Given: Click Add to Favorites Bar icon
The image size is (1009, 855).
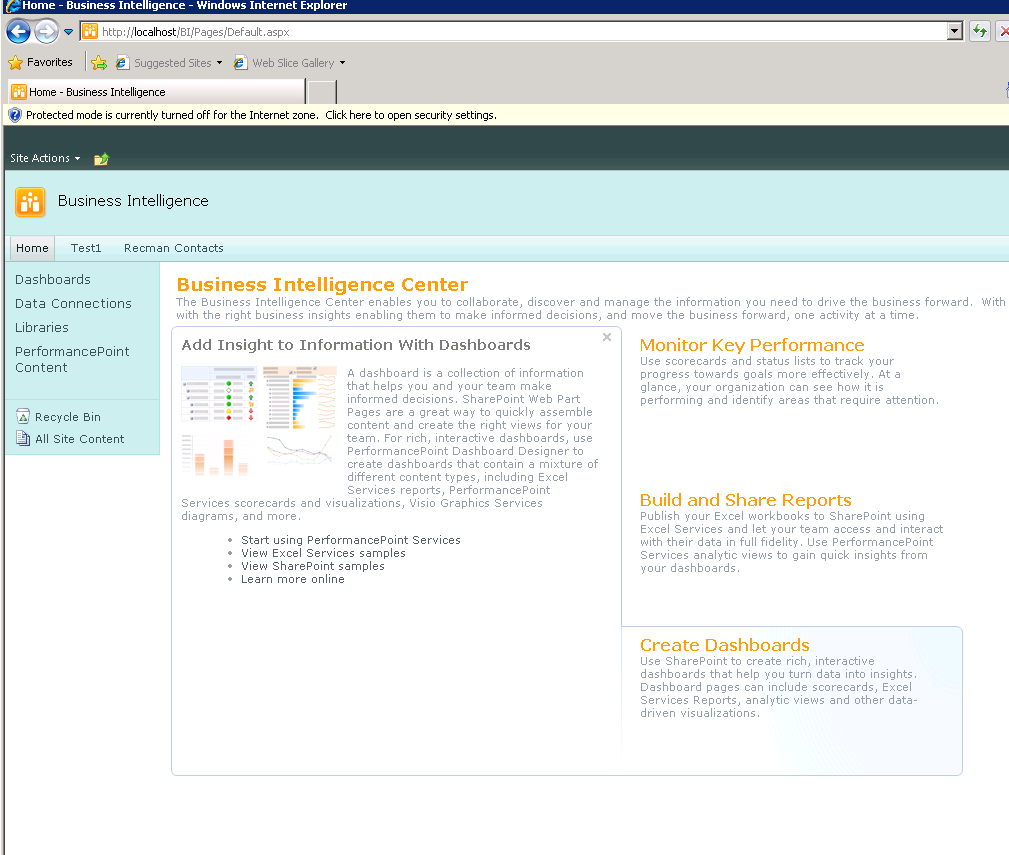Looking at the screenshot, I should click(x=98, y=62).
